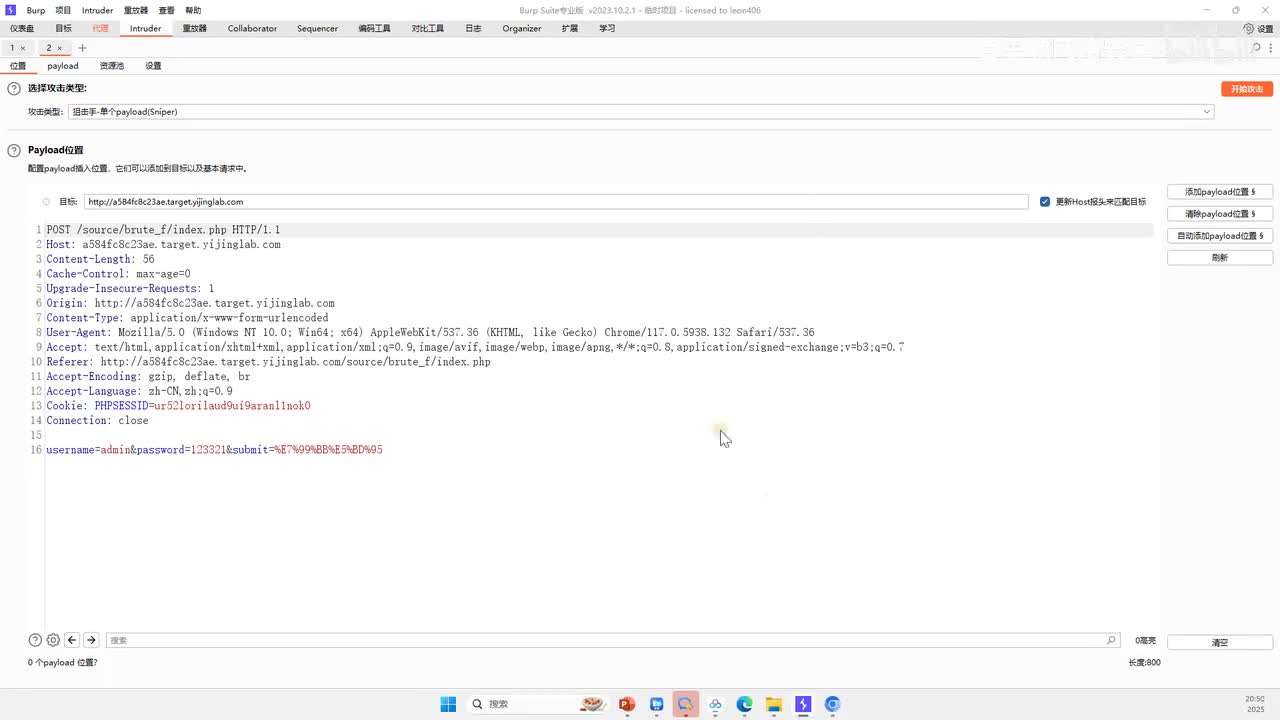Click the username=admin&password body line
Screen dimensions: 1280x720
(214, 450)
